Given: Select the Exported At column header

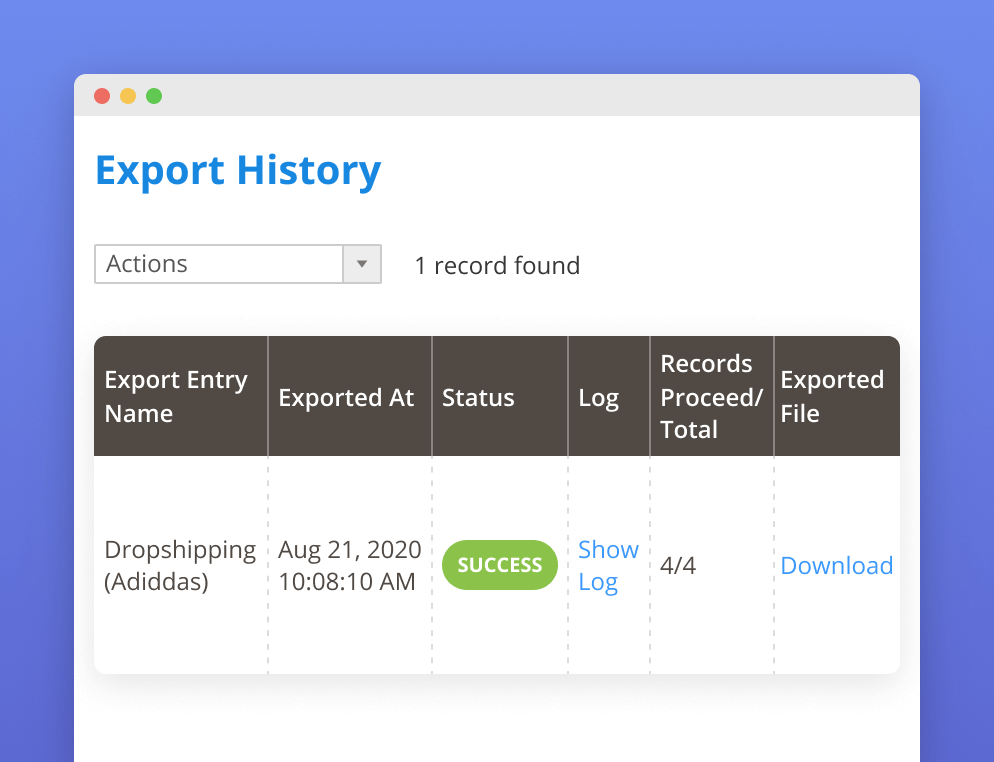Looking at the screenshot, I should 346,396.
